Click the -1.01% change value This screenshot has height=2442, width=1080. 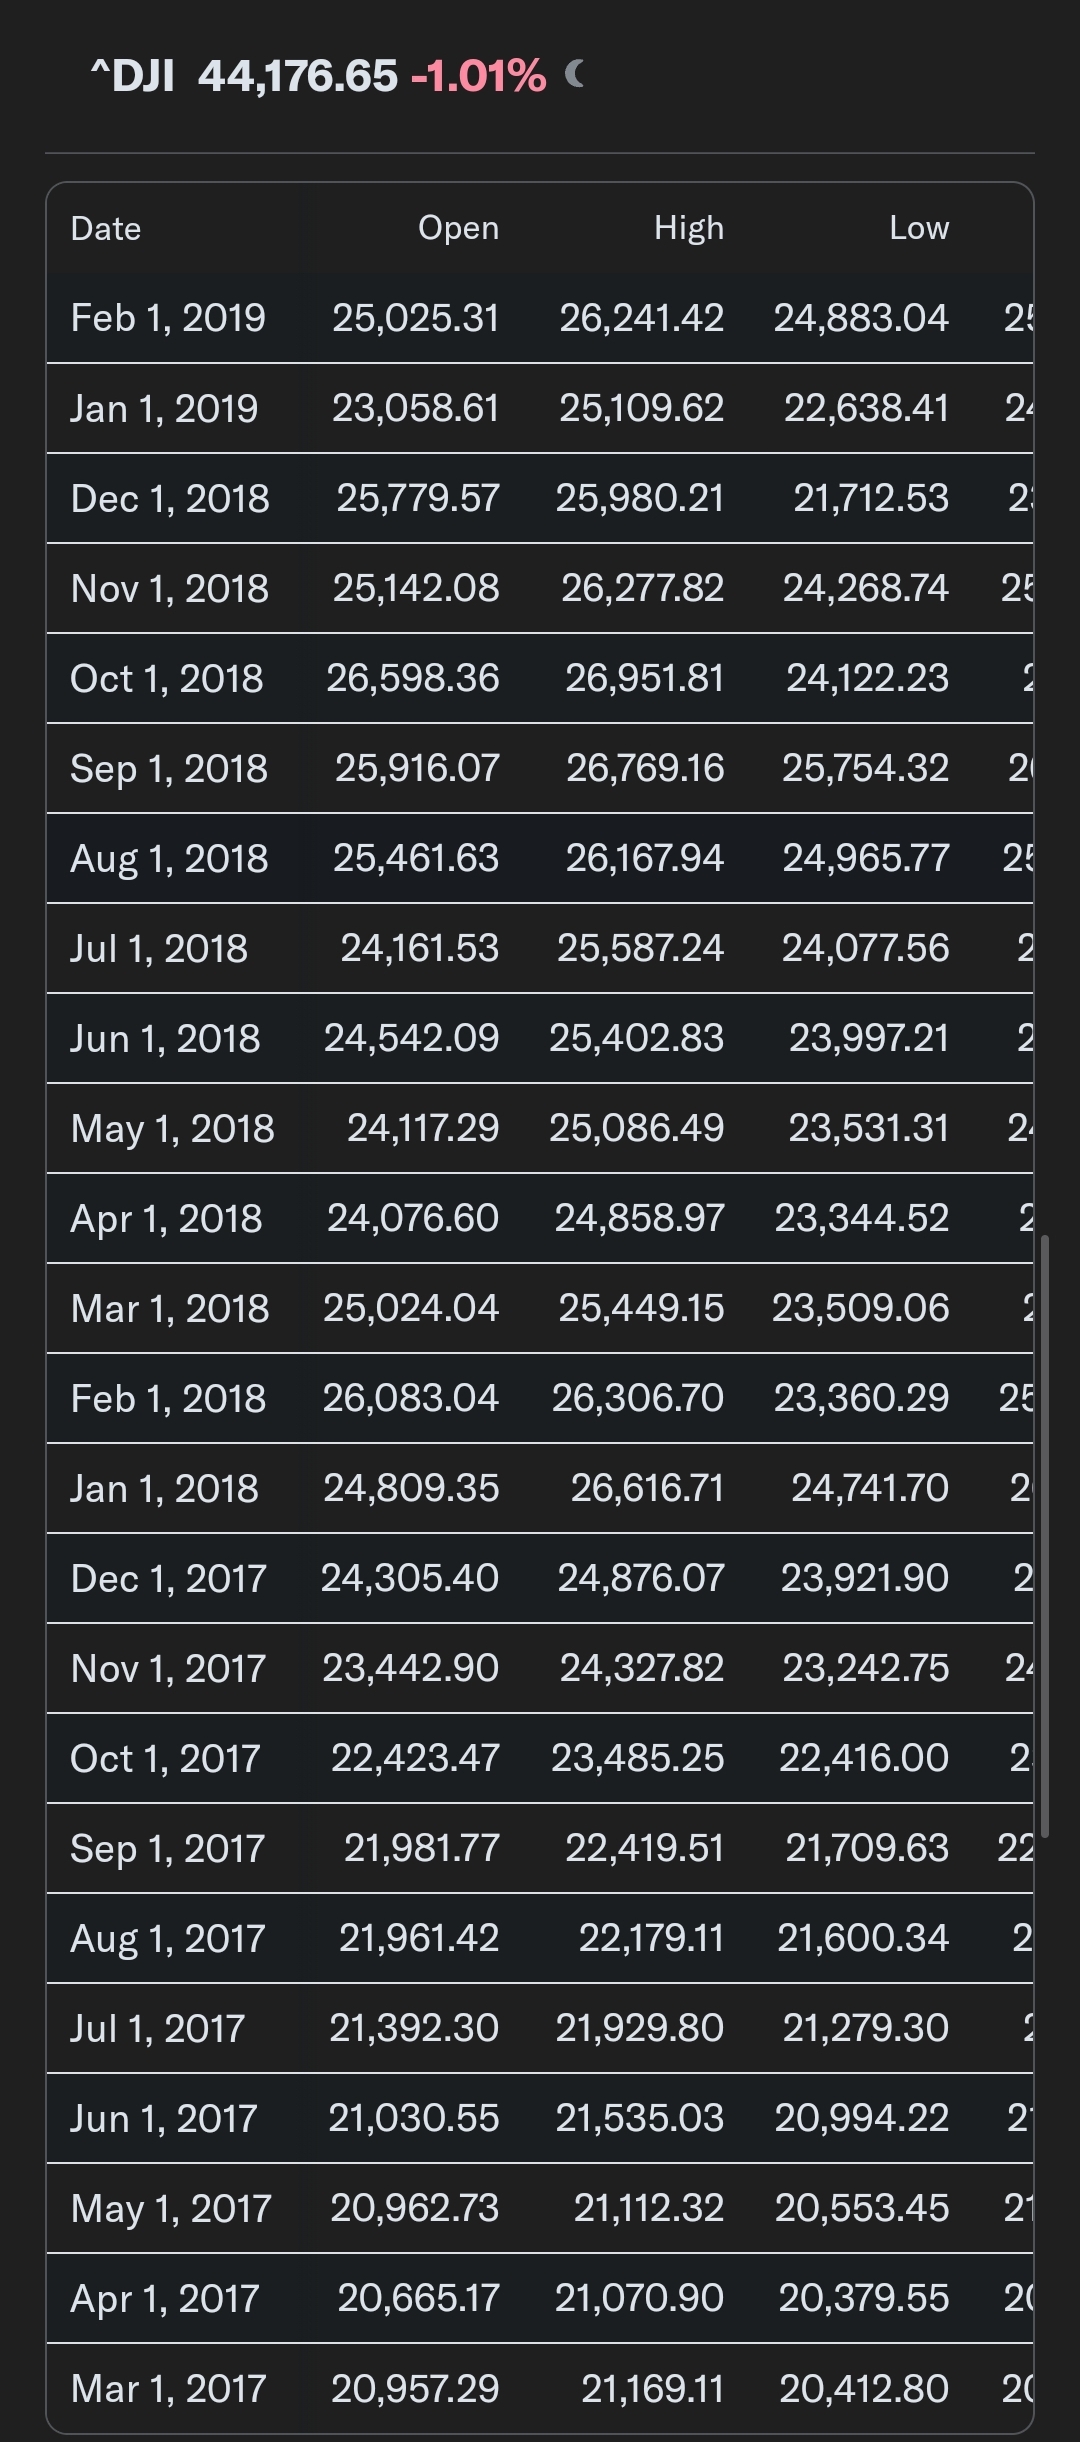pos(479,76)
